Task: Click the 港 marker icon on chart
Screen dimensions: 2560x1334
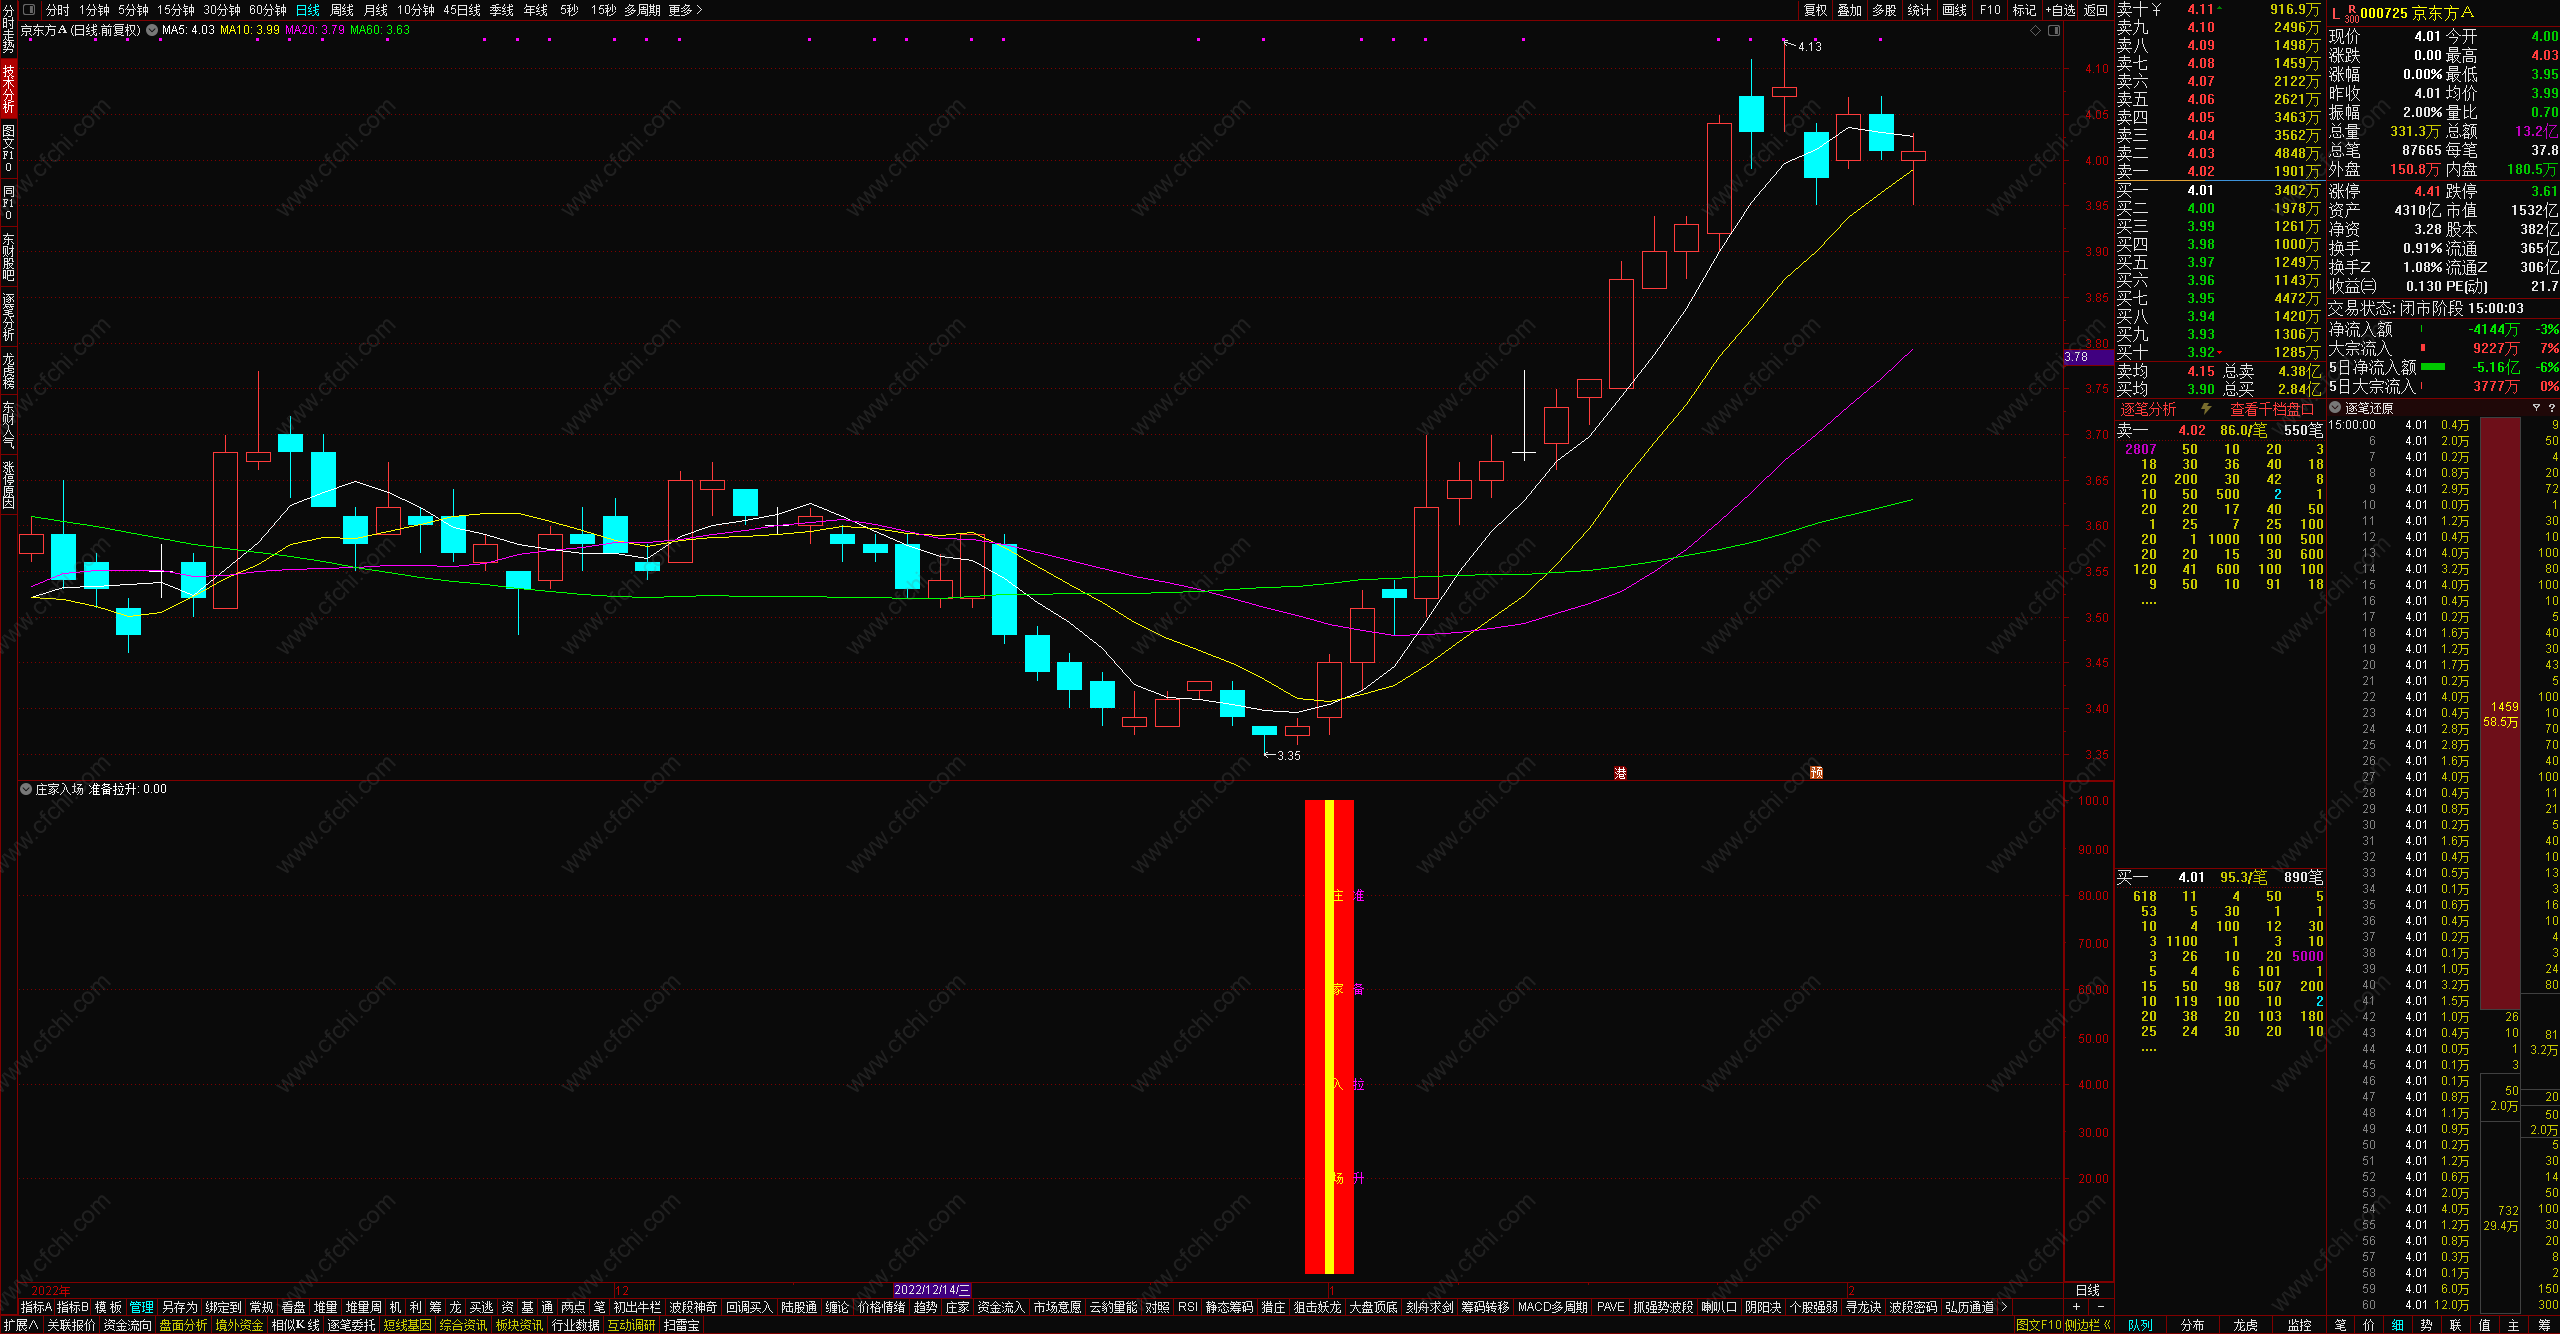Action: pos(1620,773)
